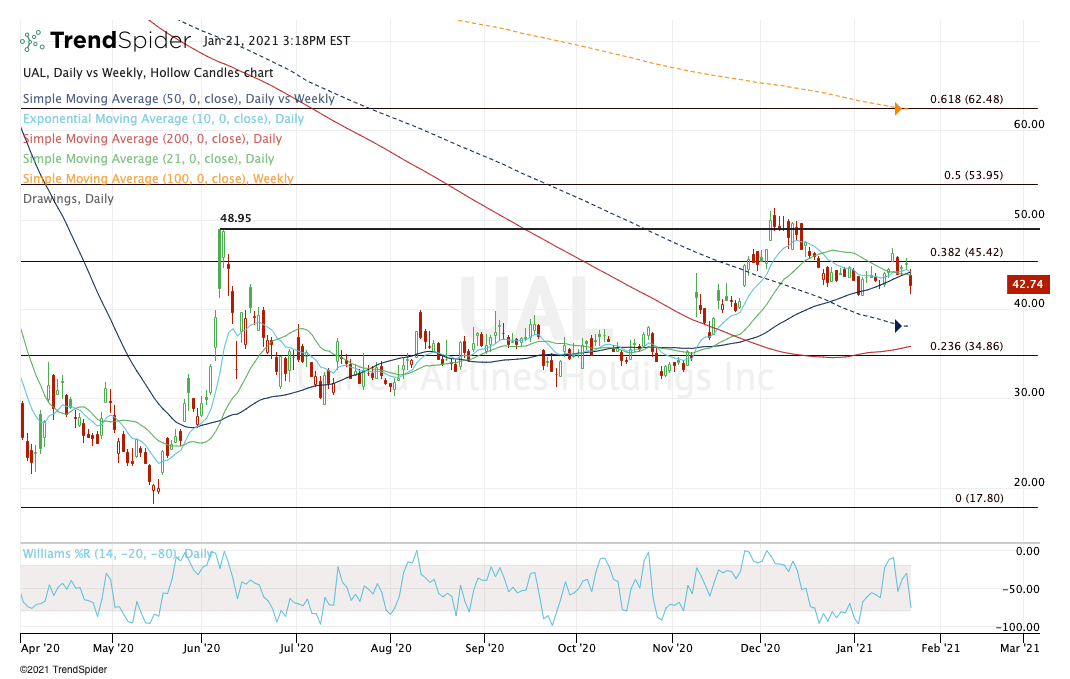Screen dimensions: 1070x679
Task: Click the Drawings, Daily legend entry
Action: coord(68,199)
